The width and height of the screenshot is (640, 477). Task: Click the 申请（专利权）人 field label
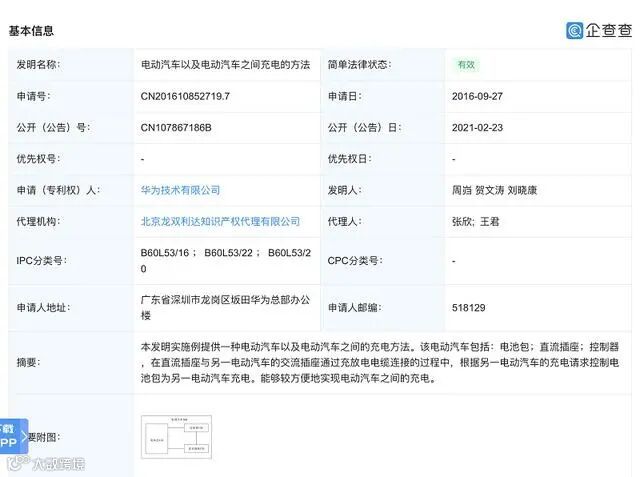point(58,190)
